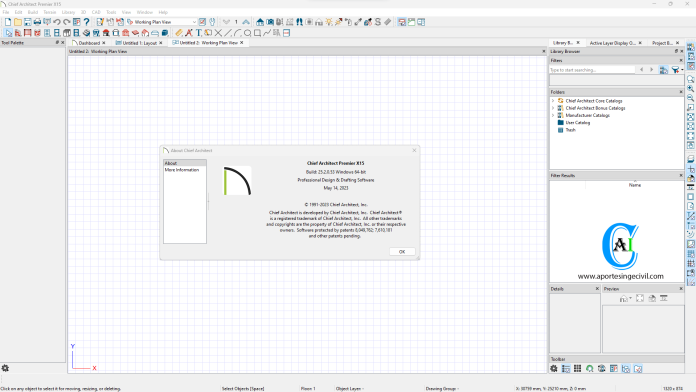Select the red roof tool icon
The height and width of the screenshot is (392, 696).
(106, 33)
